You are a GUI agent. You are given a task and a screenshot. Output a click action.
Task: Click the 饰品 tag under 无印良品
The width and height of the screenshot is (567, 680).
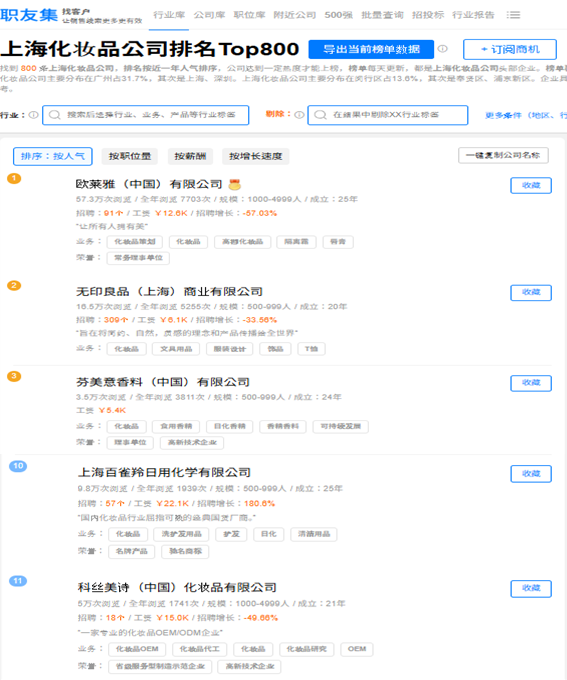click(275, 349)
